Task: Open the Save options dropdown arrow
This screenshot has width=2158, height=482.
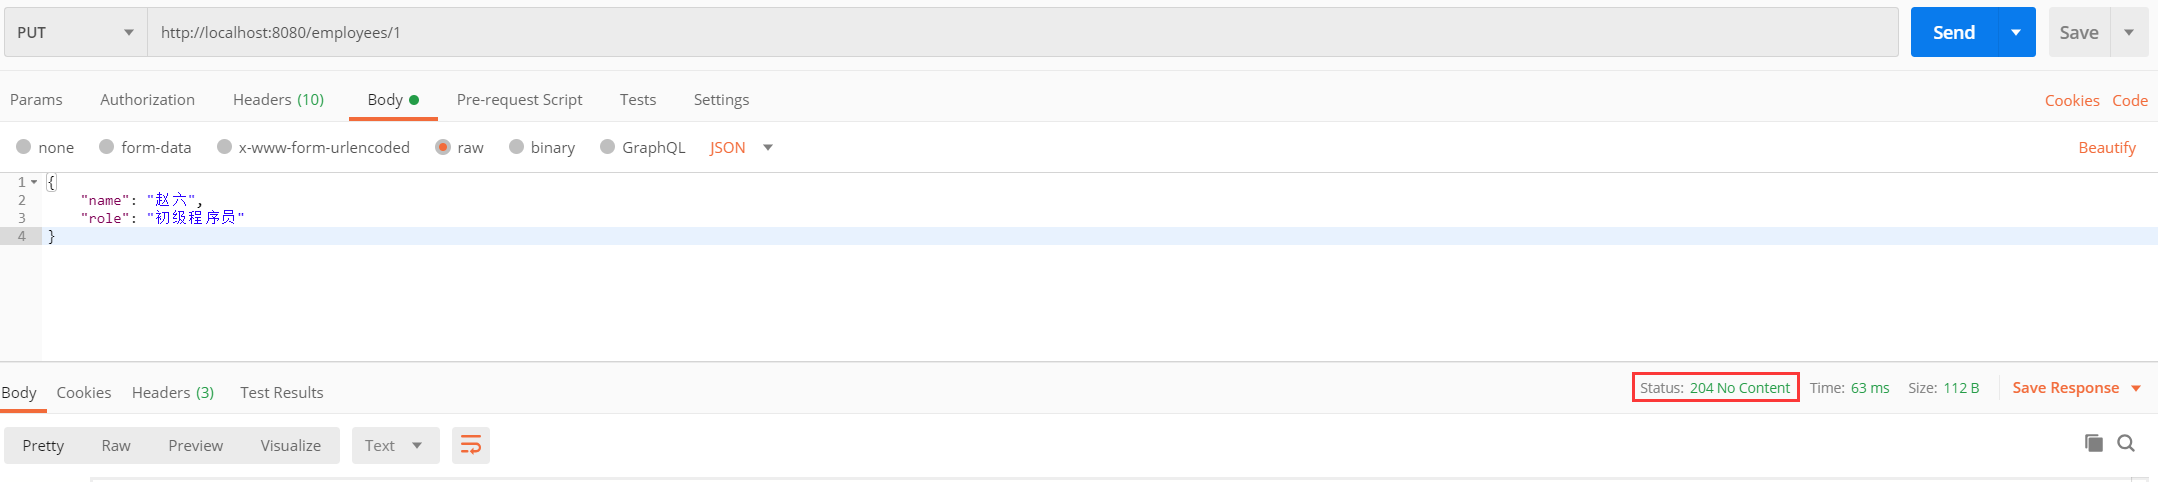Action: (2129, 32)
